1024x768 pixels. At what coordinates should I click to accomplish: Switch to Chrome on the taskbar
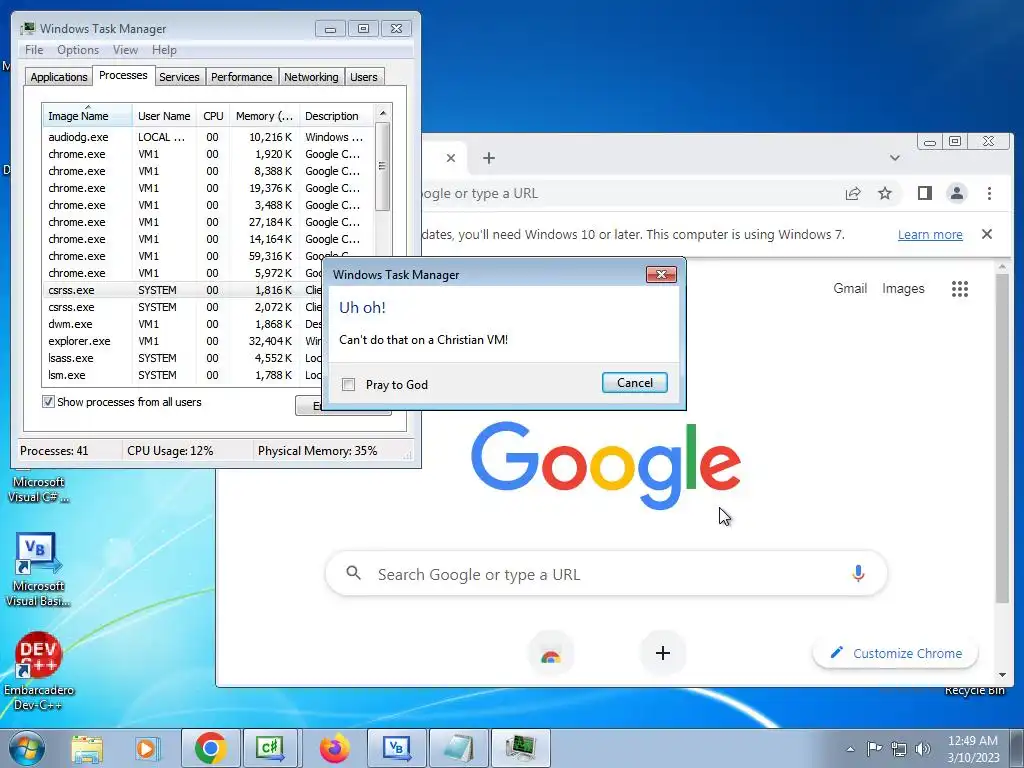tap(210, 748)
